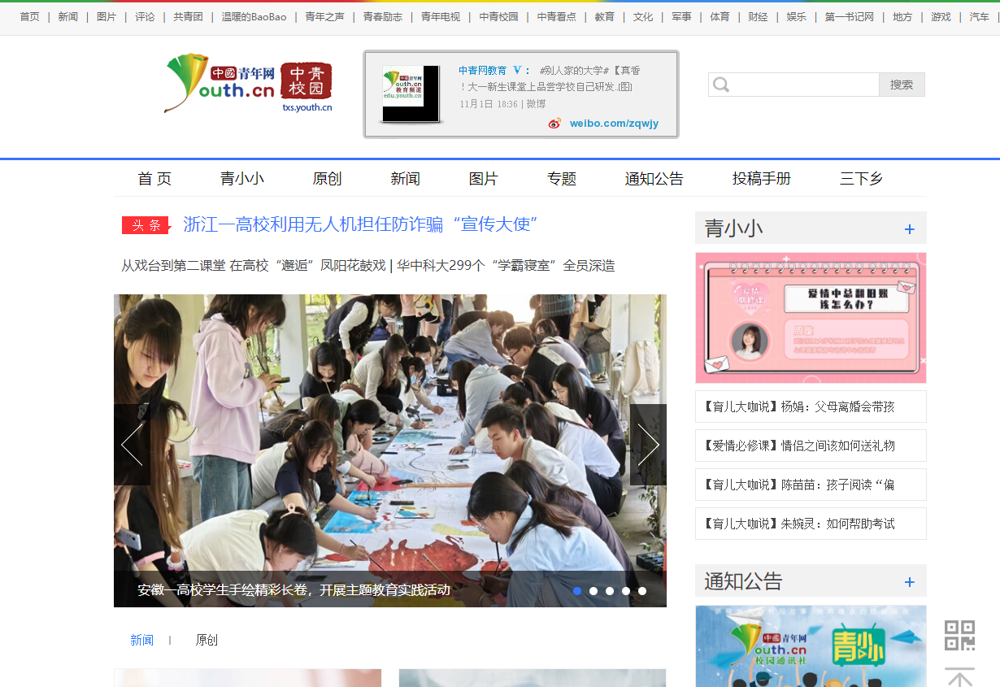
Task: Open the pink 青小小 banner image
Action: click(810, 318)
